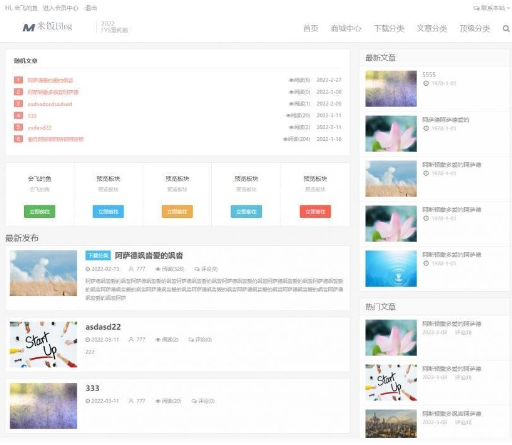The image size is (512, 445).
Task: Click the 2022-2-27 date in 随机文章
Action: 329,80
